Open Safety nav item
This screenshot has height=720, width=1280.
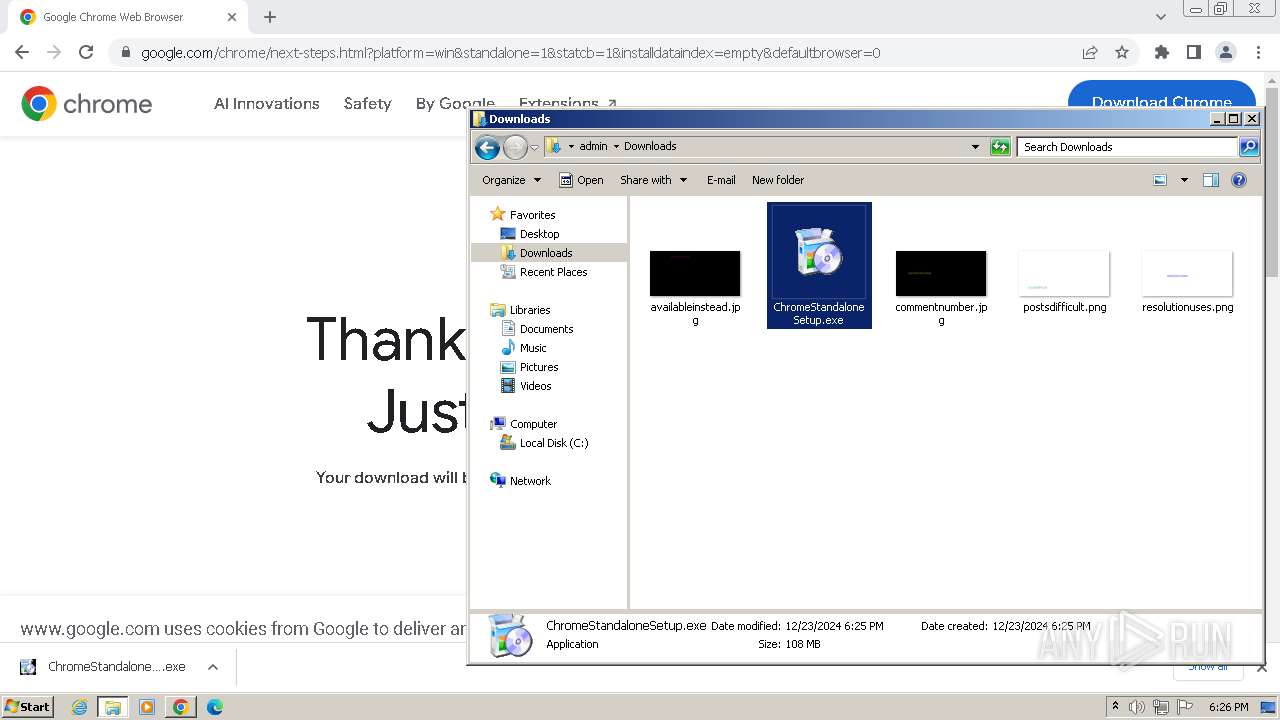point(367,103)
